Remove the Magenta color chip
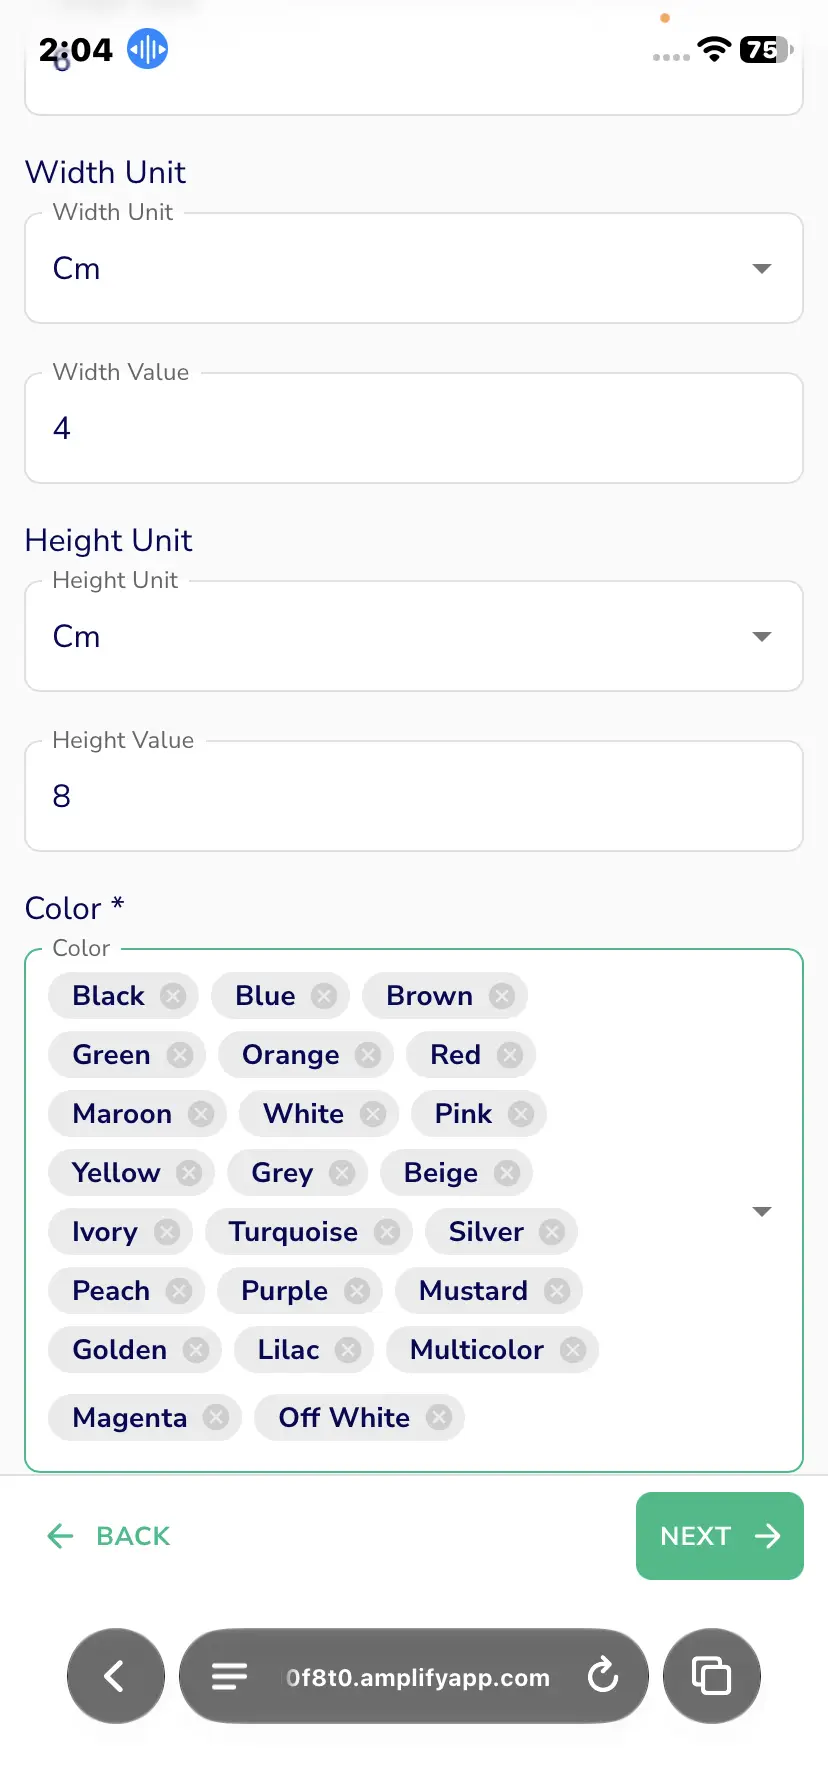Screen dimensions: 828x1792 click(x=216, y=1417)
